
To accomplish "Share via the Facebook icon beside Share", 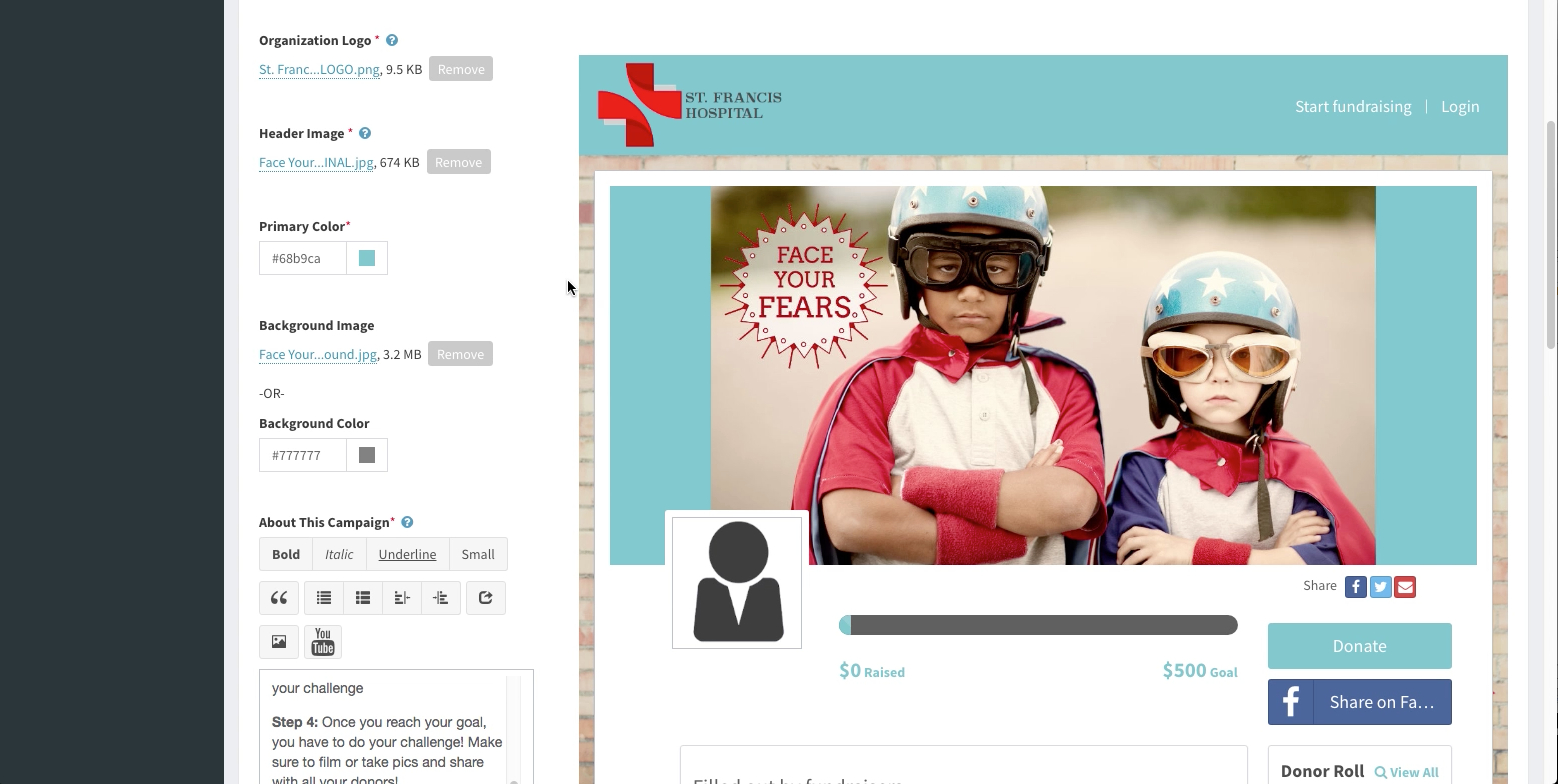I will click(1356, 587).
